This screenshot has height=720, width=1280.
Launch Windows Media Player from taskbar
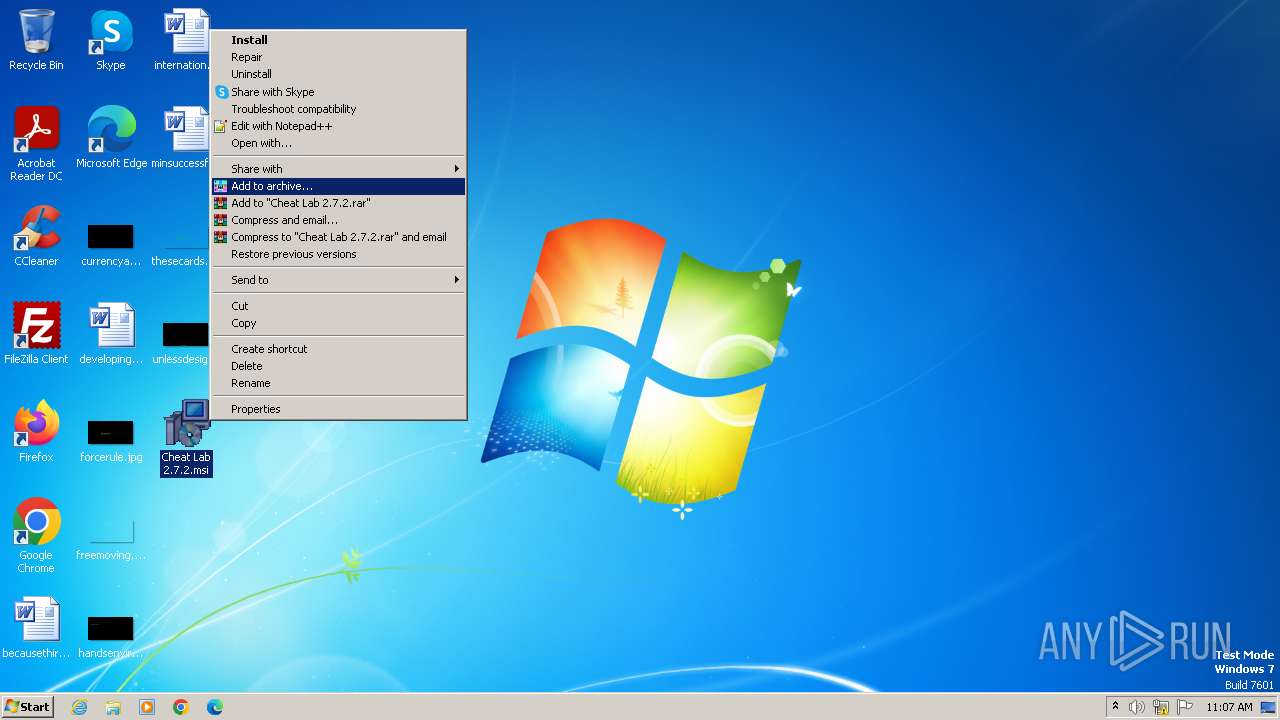pyautogui.click(x=147, y=707)
